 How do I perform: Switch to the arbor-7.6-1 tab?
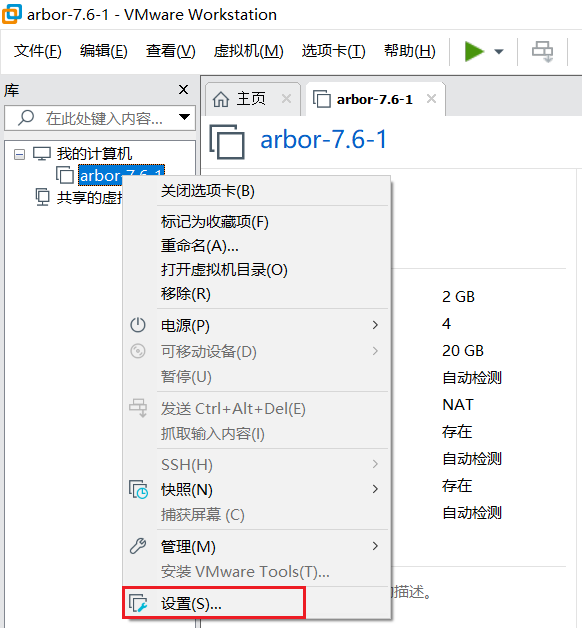click(x=374, y=99)
